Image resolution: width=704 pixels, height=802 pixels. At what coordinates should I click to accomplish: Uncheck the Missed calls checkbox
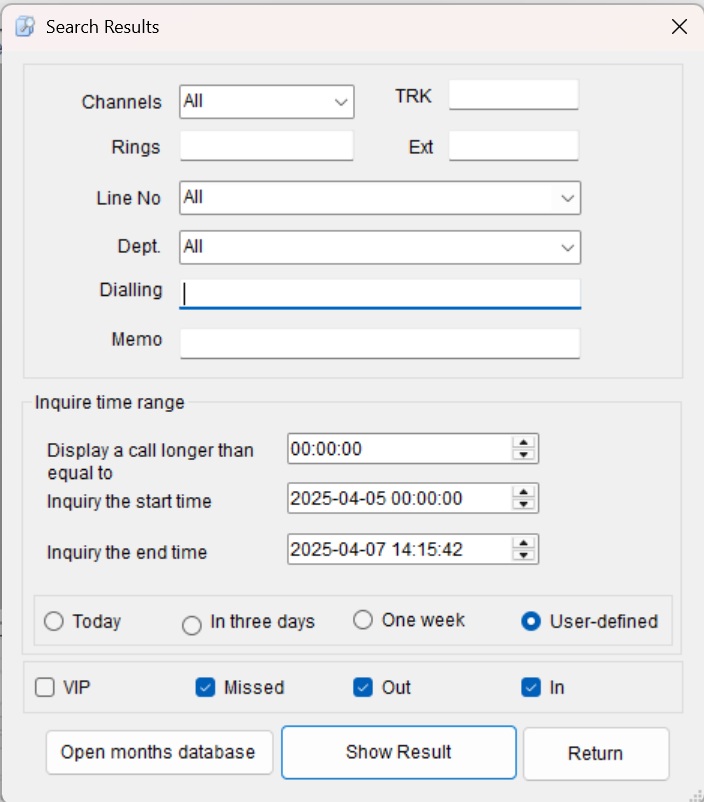(x=205, y=687)
